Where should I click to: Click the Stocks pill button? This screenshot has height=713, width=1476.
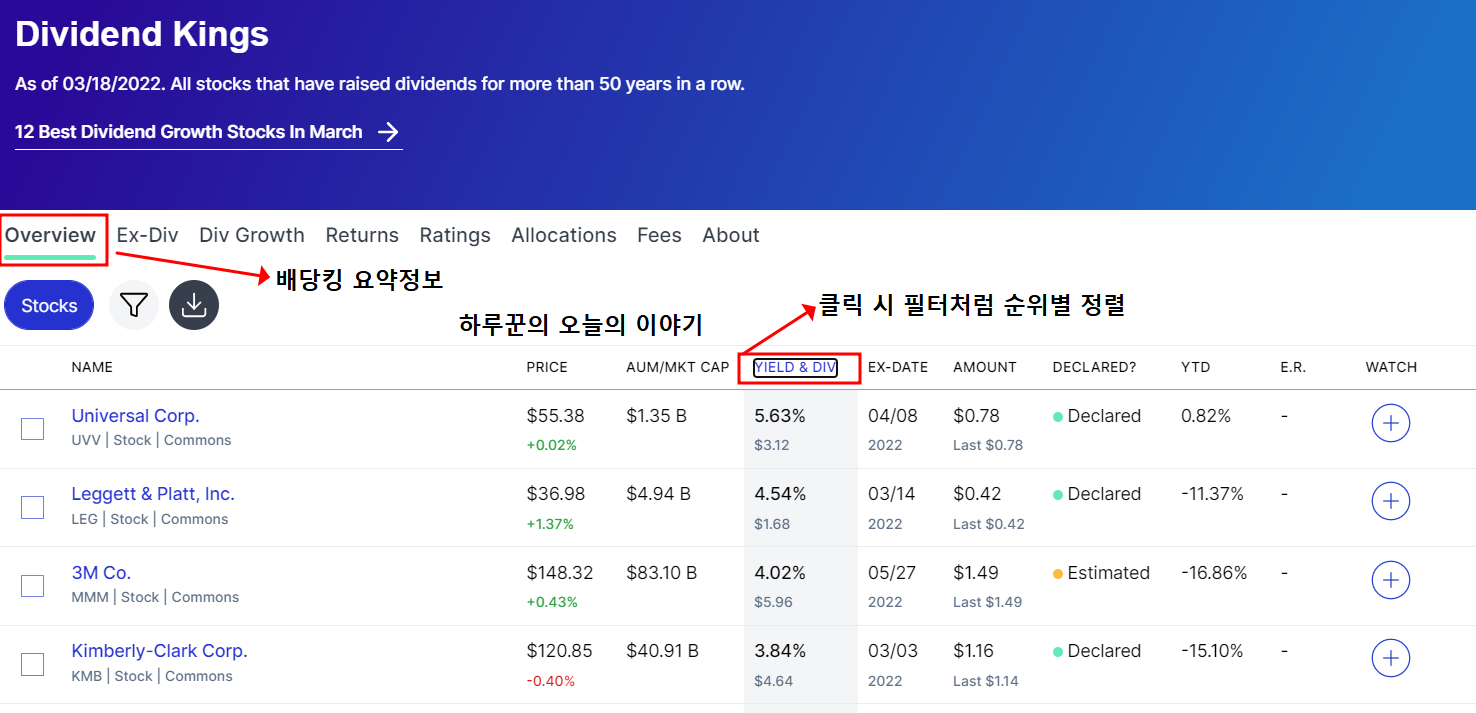coord(49,305)
